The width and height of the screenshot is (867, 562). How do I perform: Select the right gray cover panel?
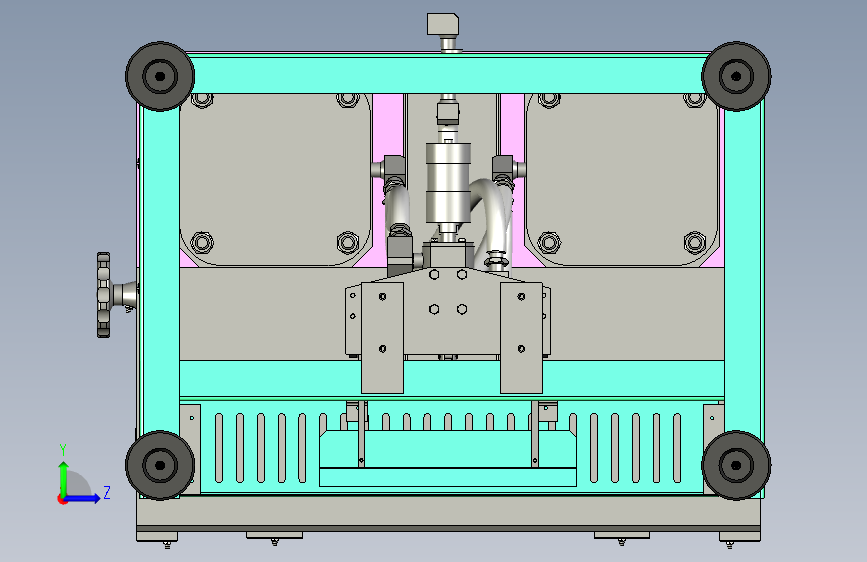pyautogui.click(x=622, y=180)
